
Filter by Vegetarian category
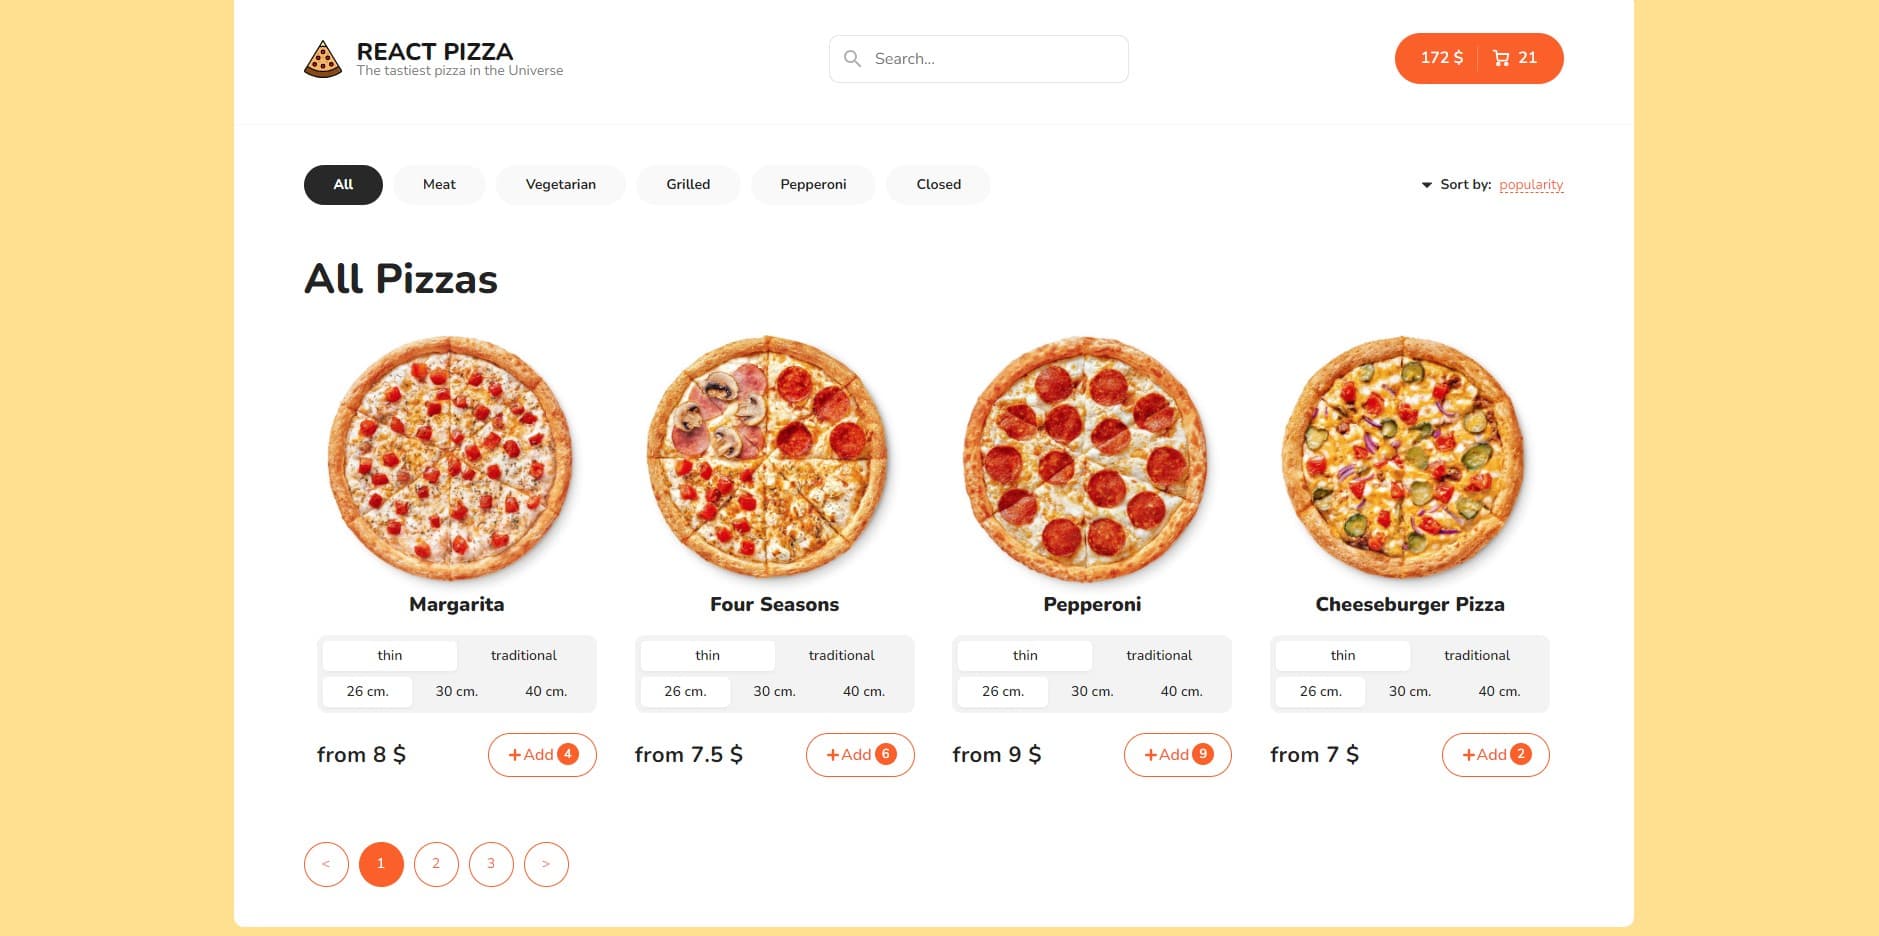click(x=560, y=185)
